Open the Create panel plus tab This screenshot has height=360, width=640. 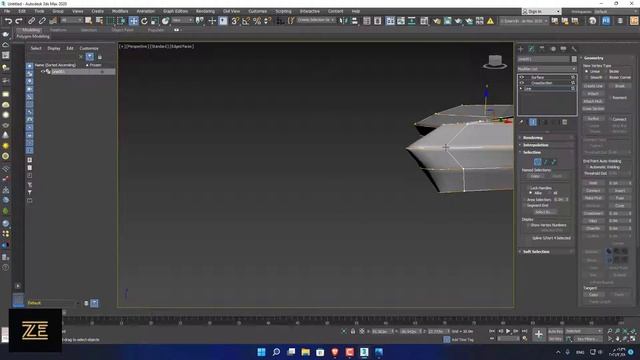tap(520, 49)
